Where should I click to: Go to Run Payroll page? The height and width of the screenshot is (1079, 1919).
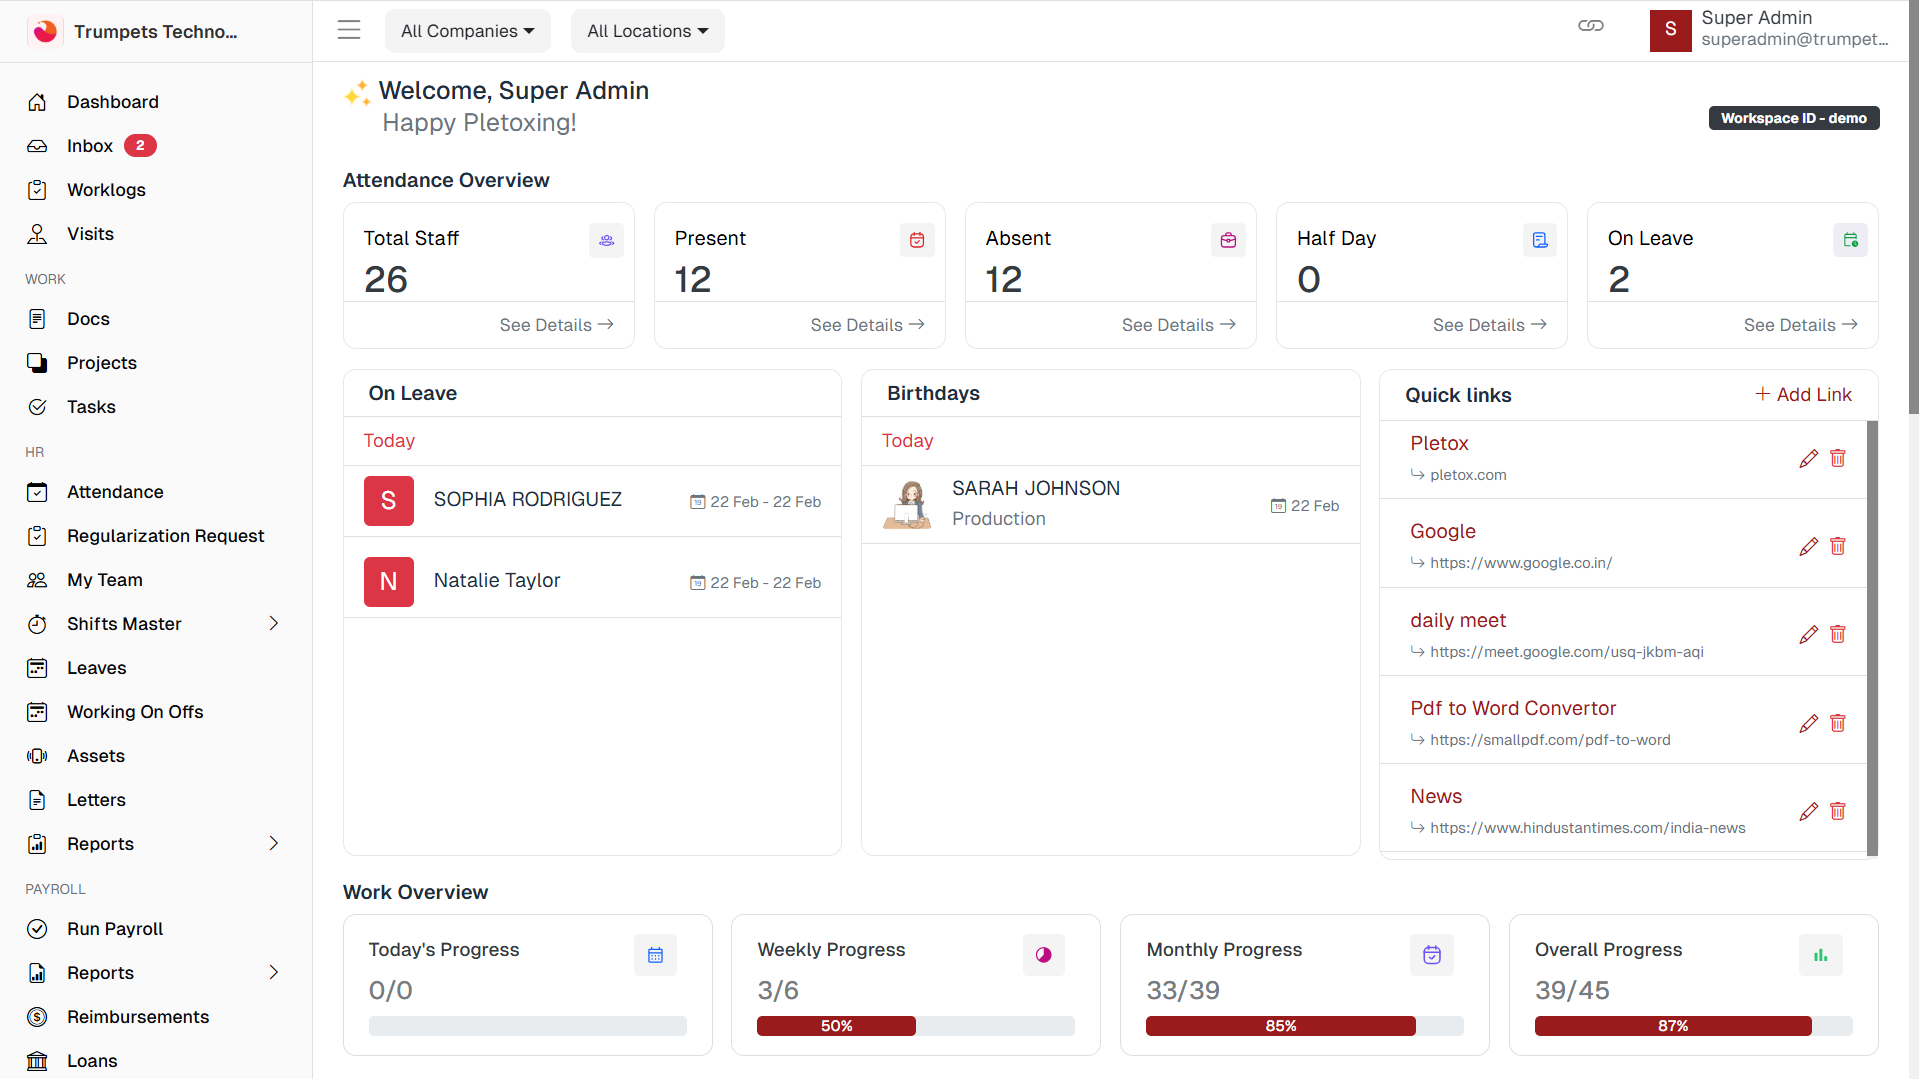click(x=115, y=929)
